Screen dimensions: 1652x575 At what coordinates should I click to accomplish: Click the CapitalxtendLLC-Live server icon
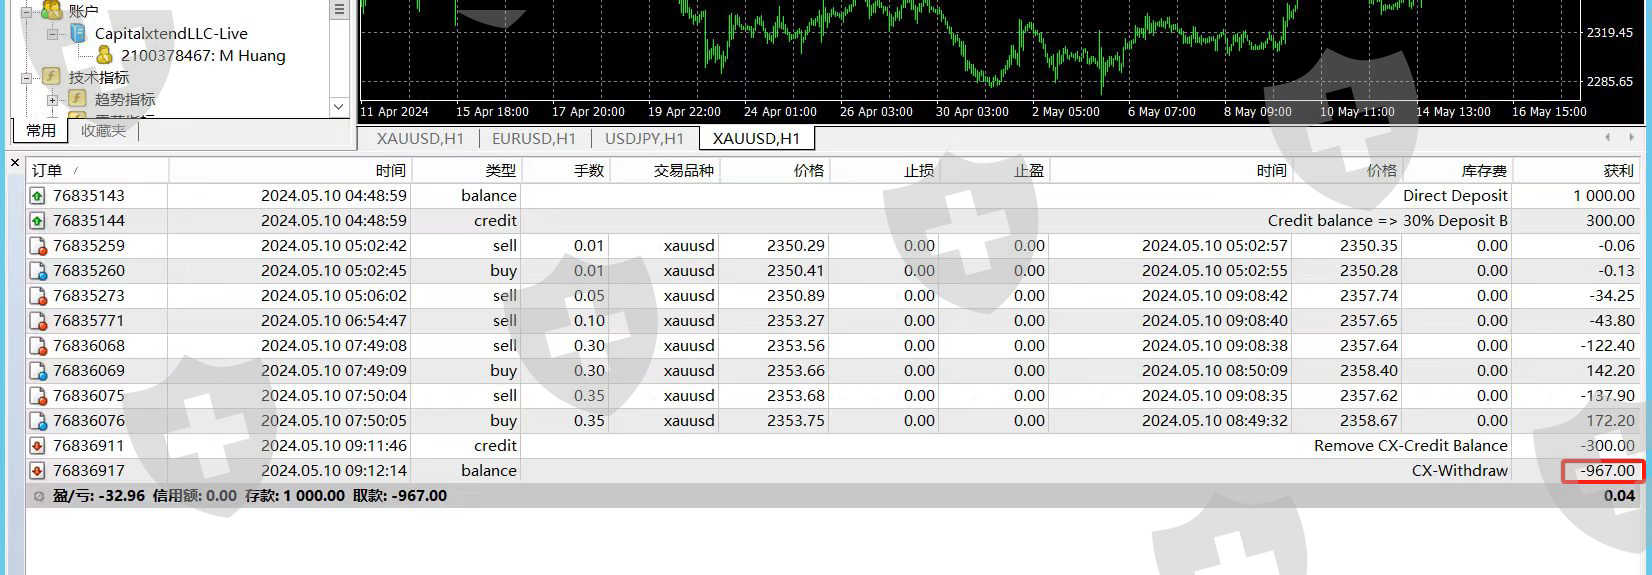click(x=77, y=33)
